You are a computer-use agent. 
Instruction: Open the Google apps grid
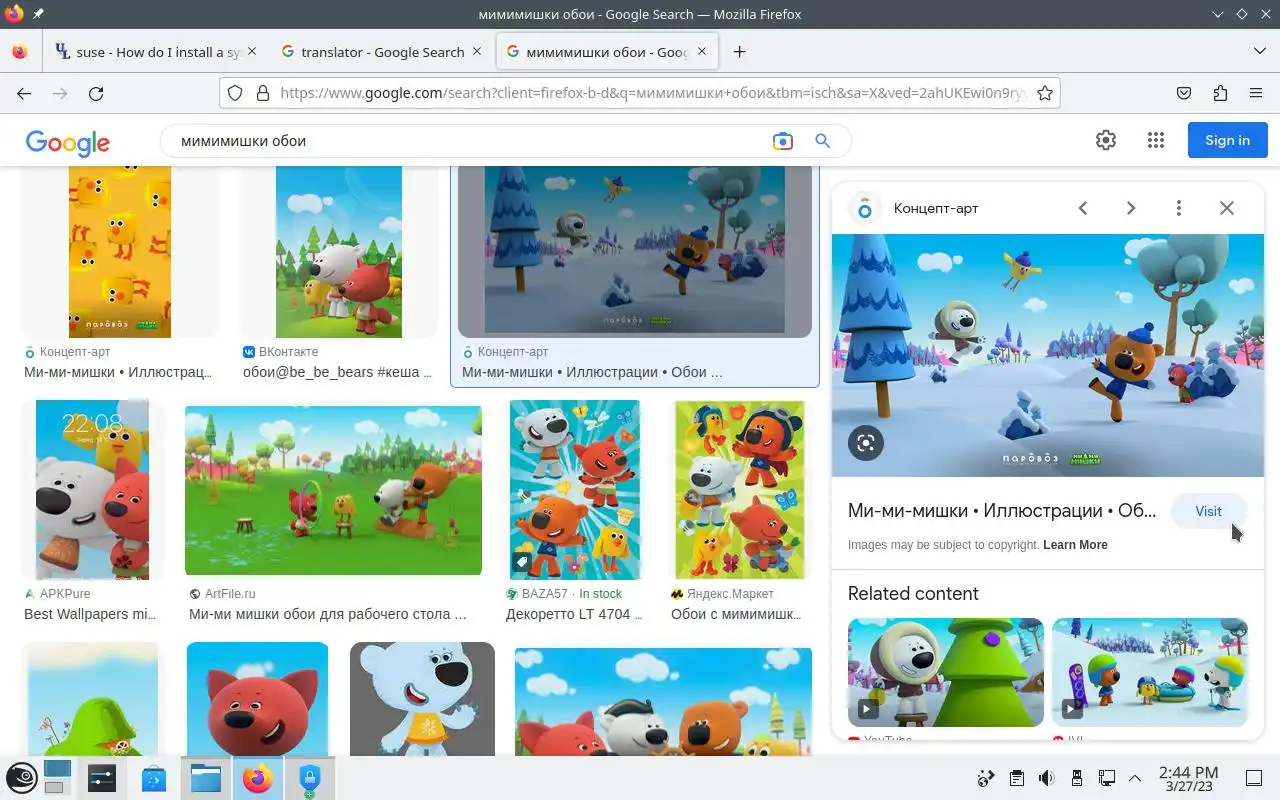(x=1156, y=140)
